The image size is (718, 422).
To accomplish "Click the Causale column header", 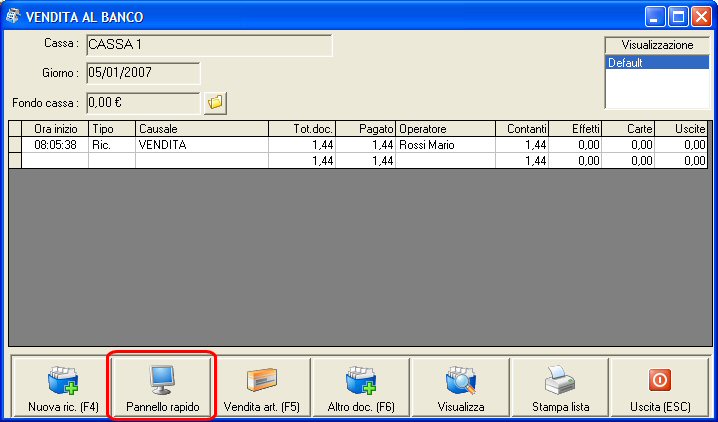I will click(202, 129).
